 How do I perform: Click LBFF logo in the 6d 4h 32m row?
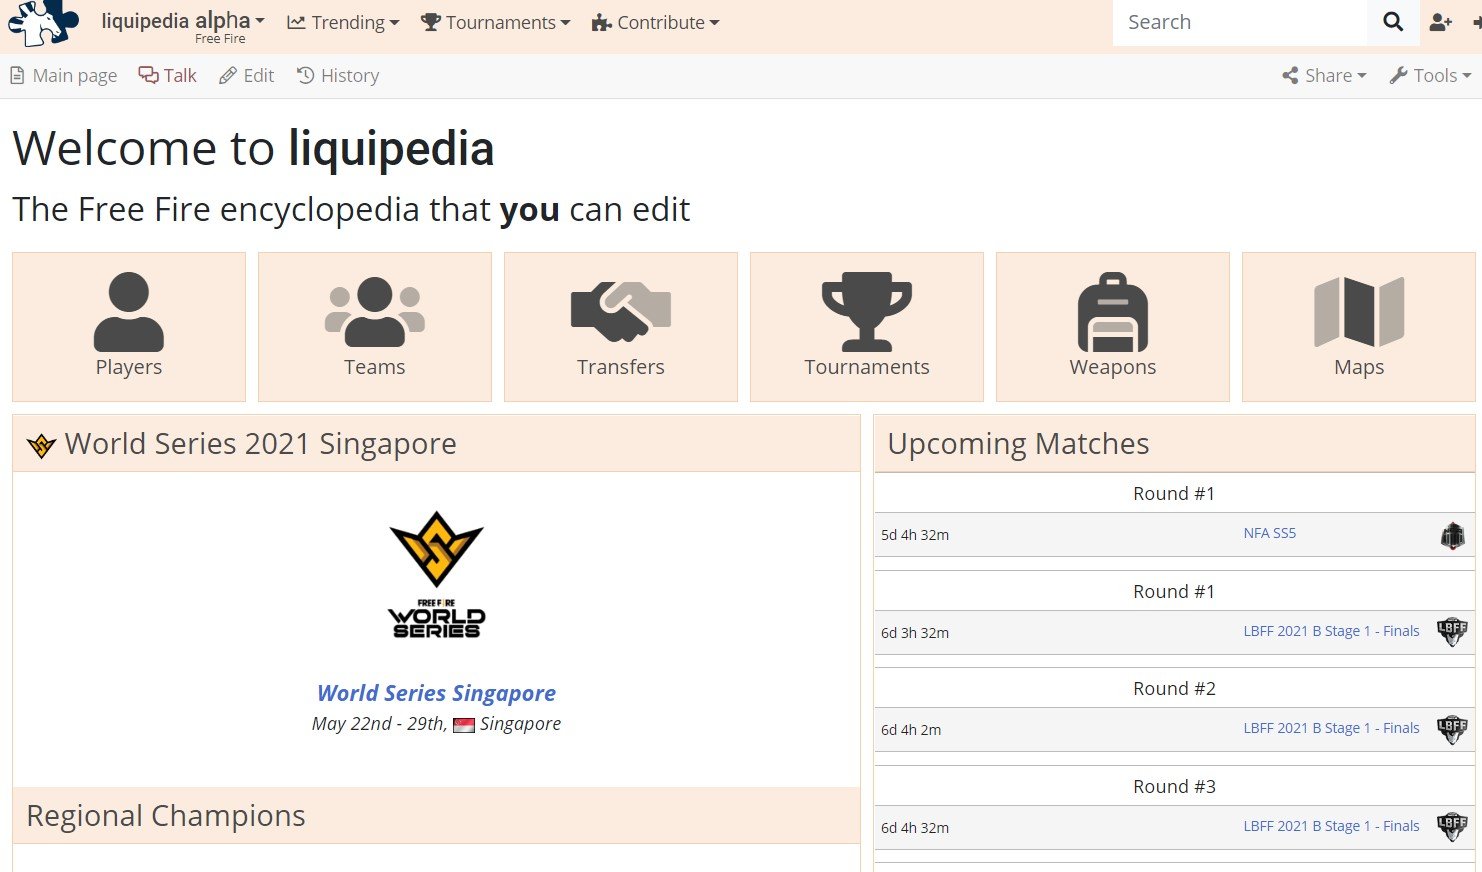click(1452, 827)
